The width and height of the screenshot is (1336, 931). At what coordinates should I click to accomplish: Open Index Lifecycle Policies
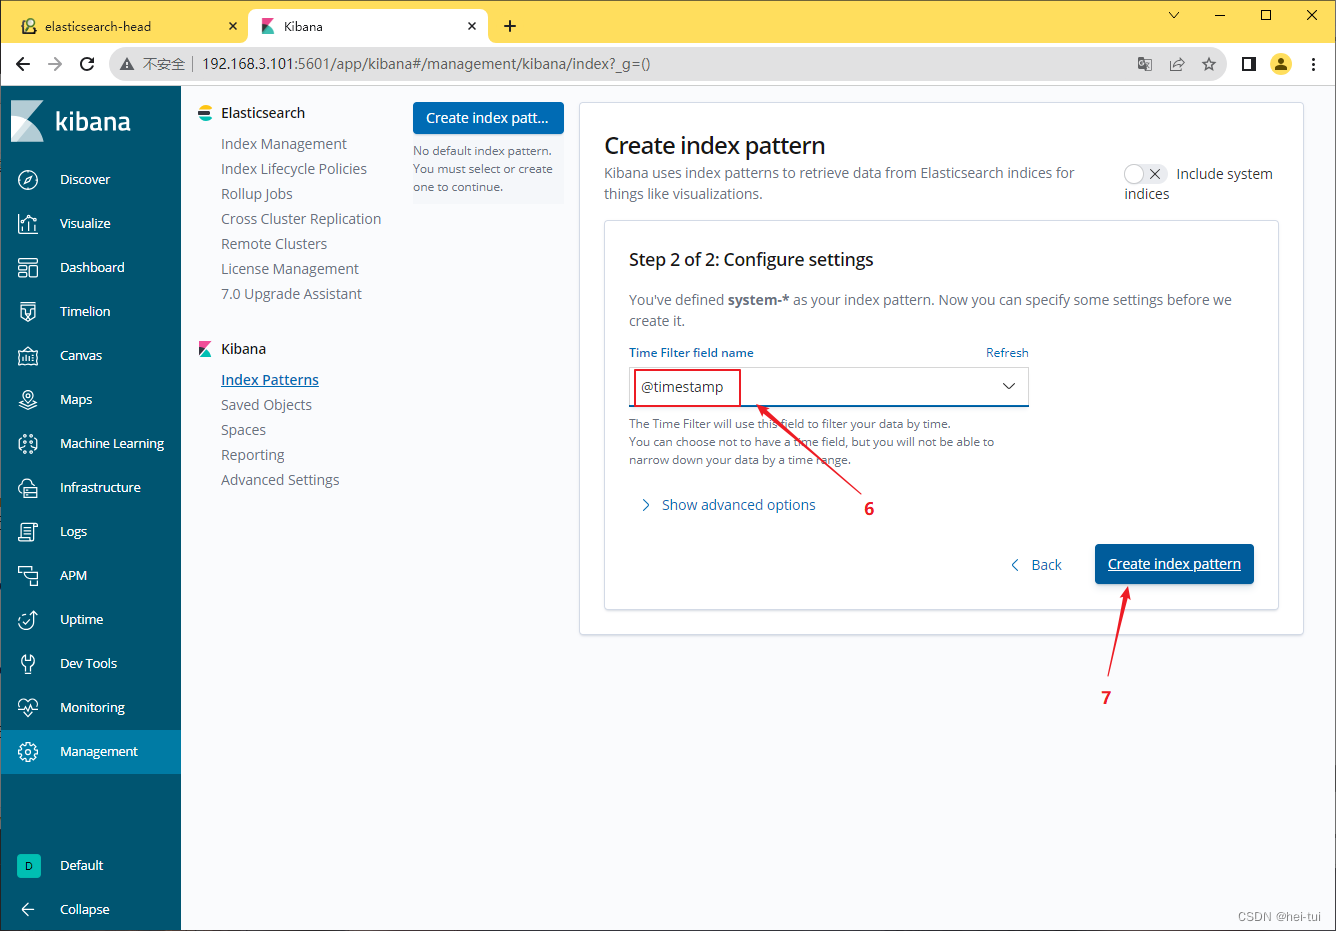click(294, 169)
